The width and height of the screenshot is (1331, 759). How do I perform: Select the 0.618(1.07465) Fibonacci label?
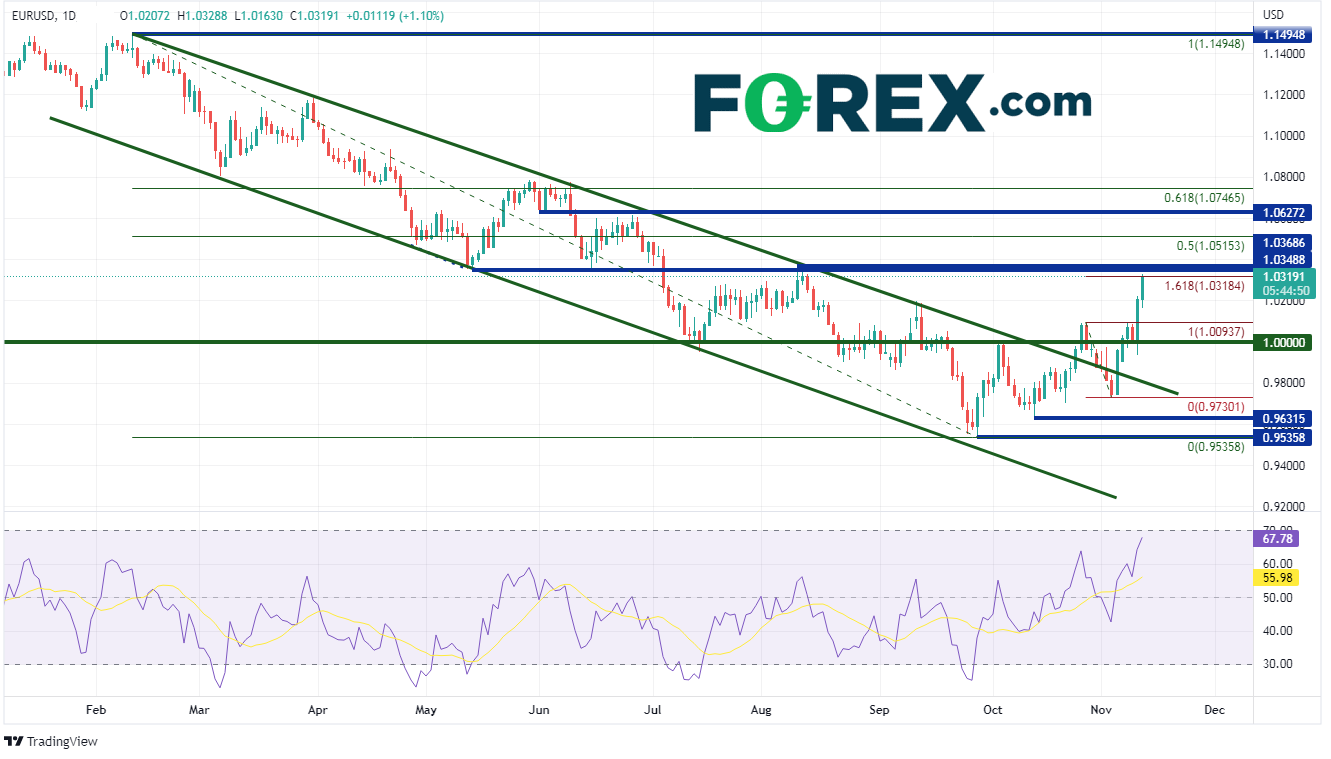point(1204,199)
